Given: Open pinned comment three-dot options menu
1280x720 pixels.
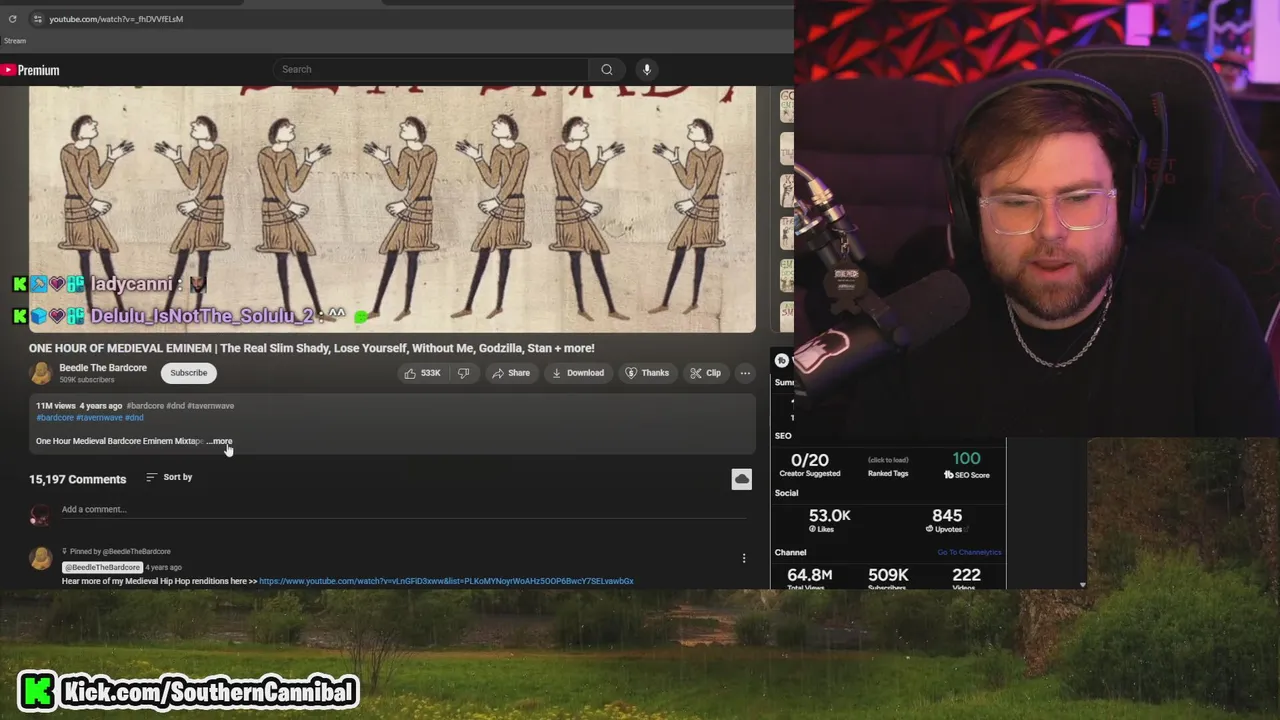Looking at the screenshot, I should 744,558.
